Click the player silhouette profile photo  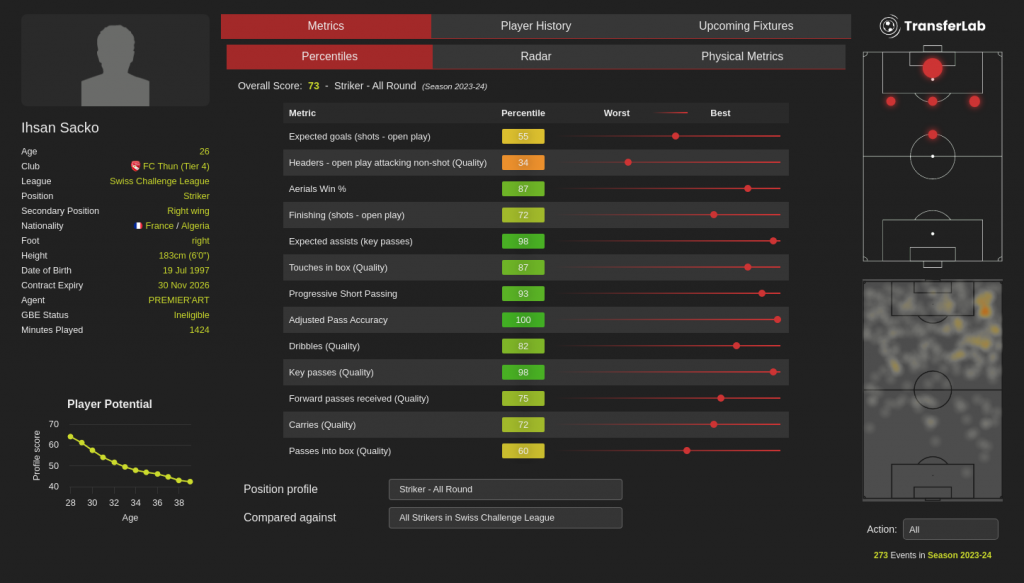click(x=115, y=61)
